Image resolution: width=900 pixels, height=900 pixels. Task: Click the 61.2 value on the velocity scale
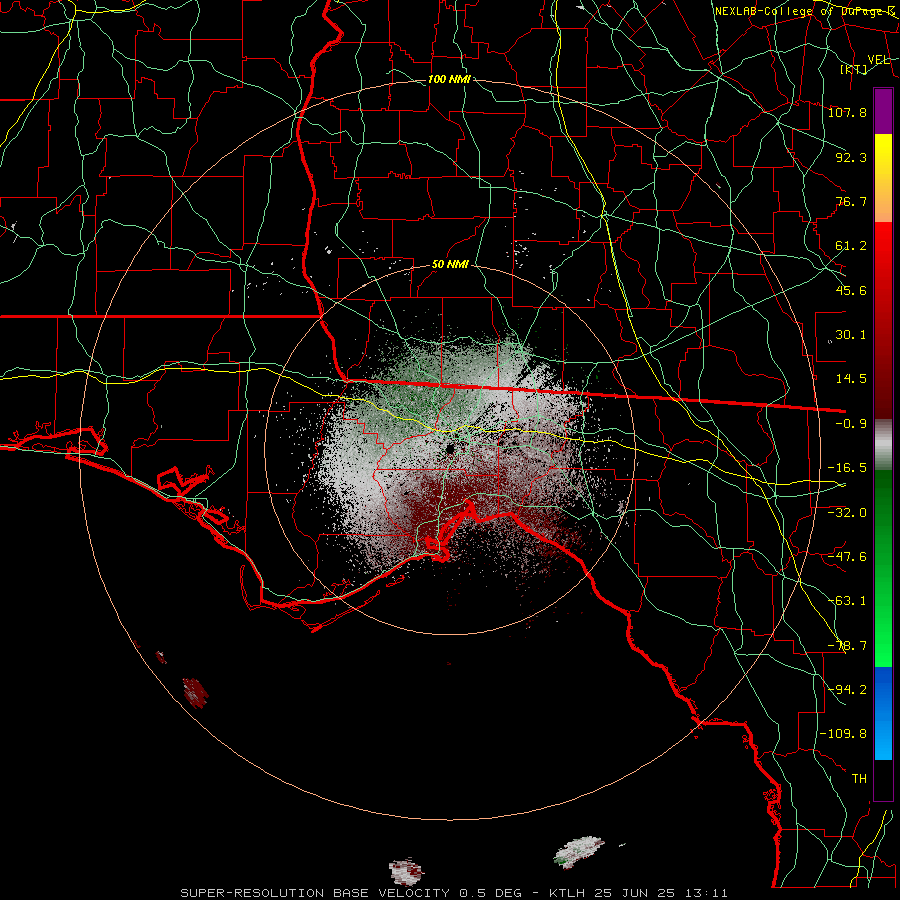(851, 246)
